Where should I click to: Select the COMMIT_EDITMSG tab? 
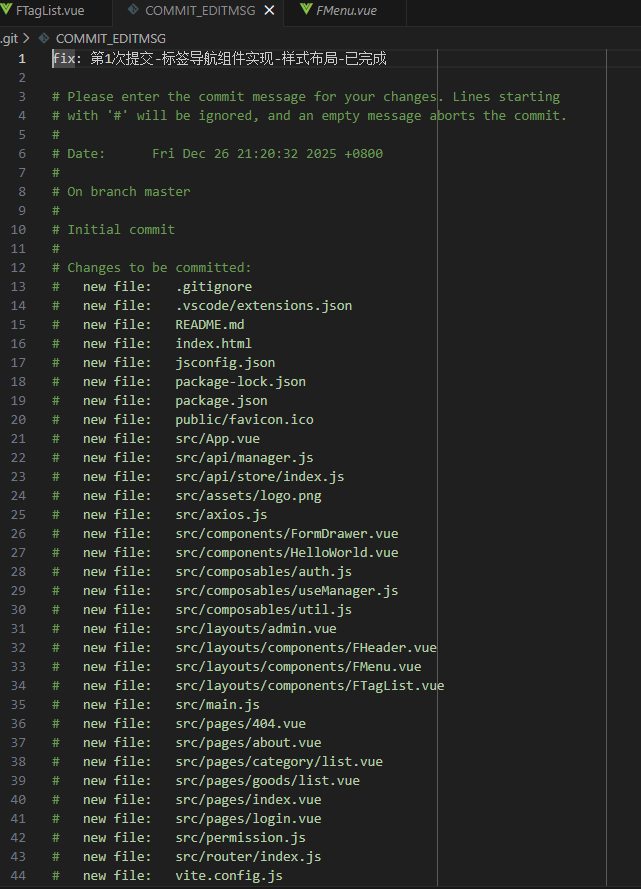pyautogui.click(x=199, y=11)
